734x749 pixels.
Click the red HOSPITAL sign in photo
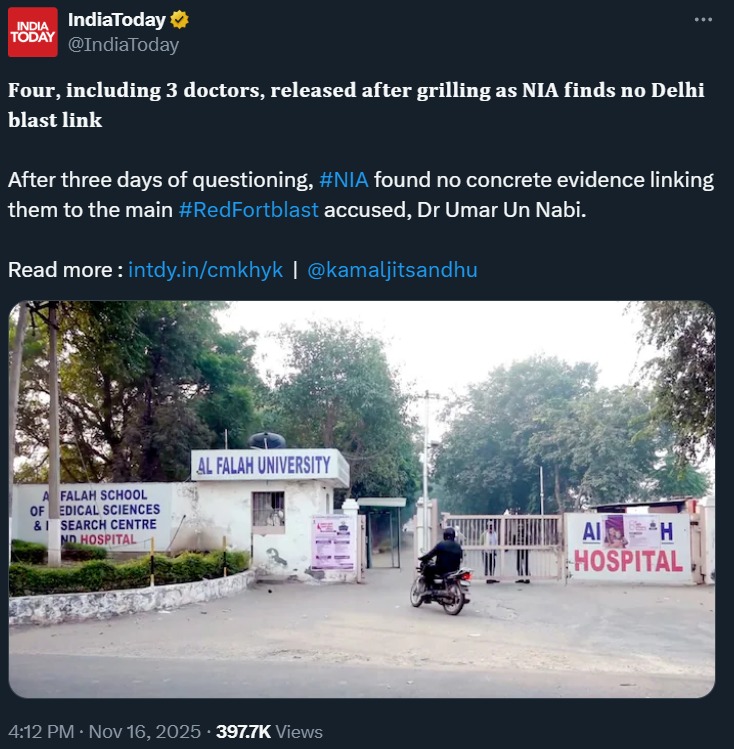click(x=629, y=560)
